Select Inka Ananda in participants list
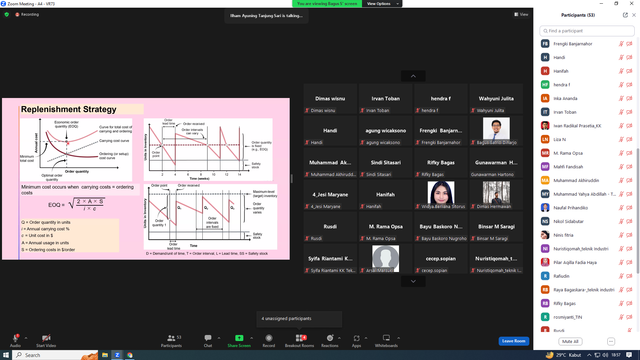 587,98
